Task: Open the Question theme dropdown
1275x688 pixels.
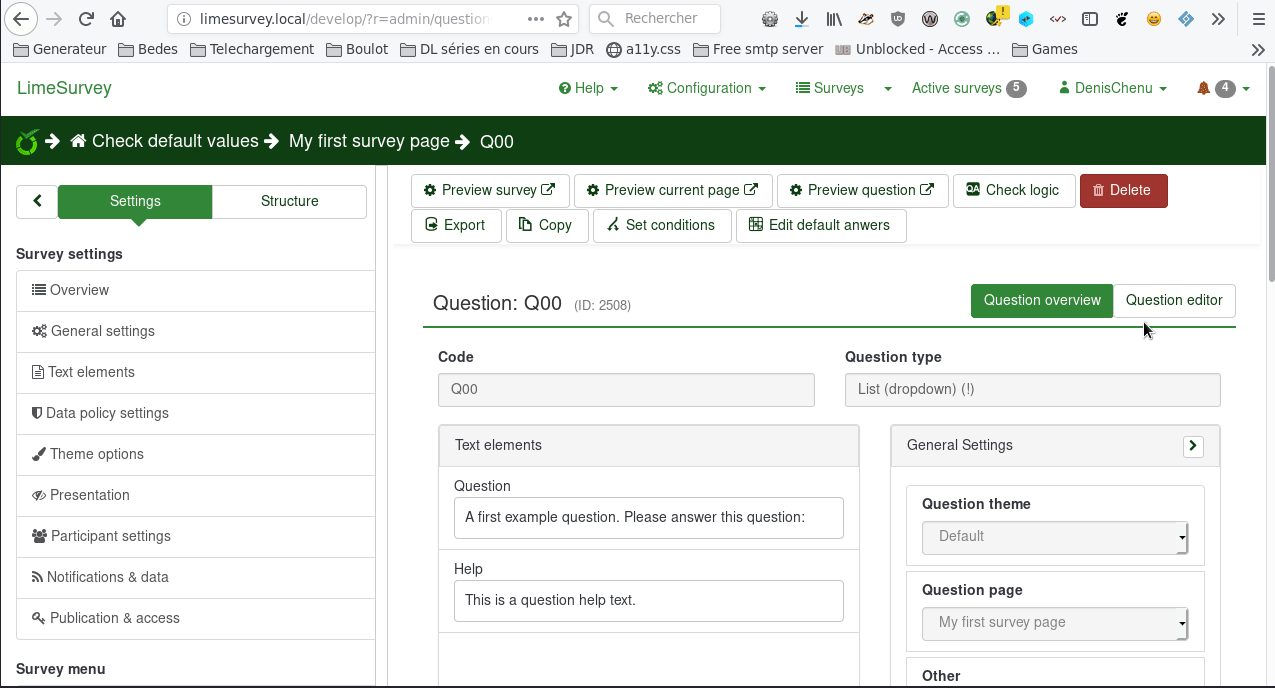Action: coord(1054,537)
